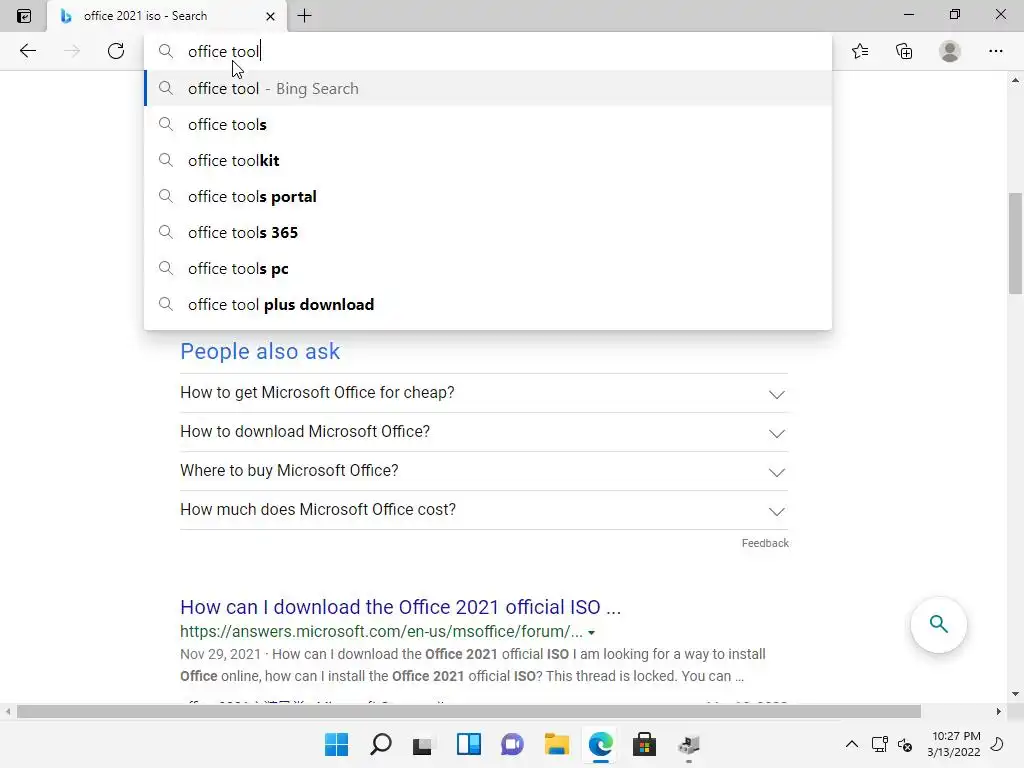Click the horizontal scrollbar at the page bottom
The image size is (1024, 768).
[x=469, y=712]
